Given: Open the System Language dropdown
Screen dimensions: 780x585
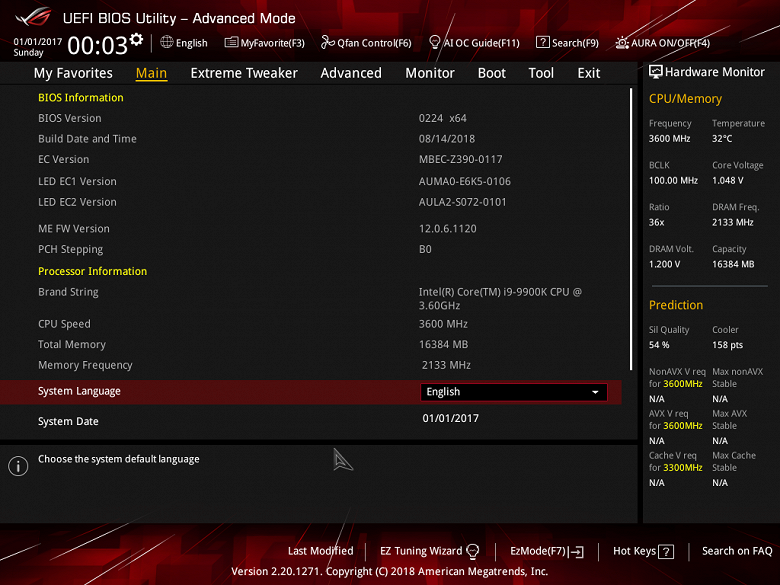Looking at the screenshot, I should 514,392.
